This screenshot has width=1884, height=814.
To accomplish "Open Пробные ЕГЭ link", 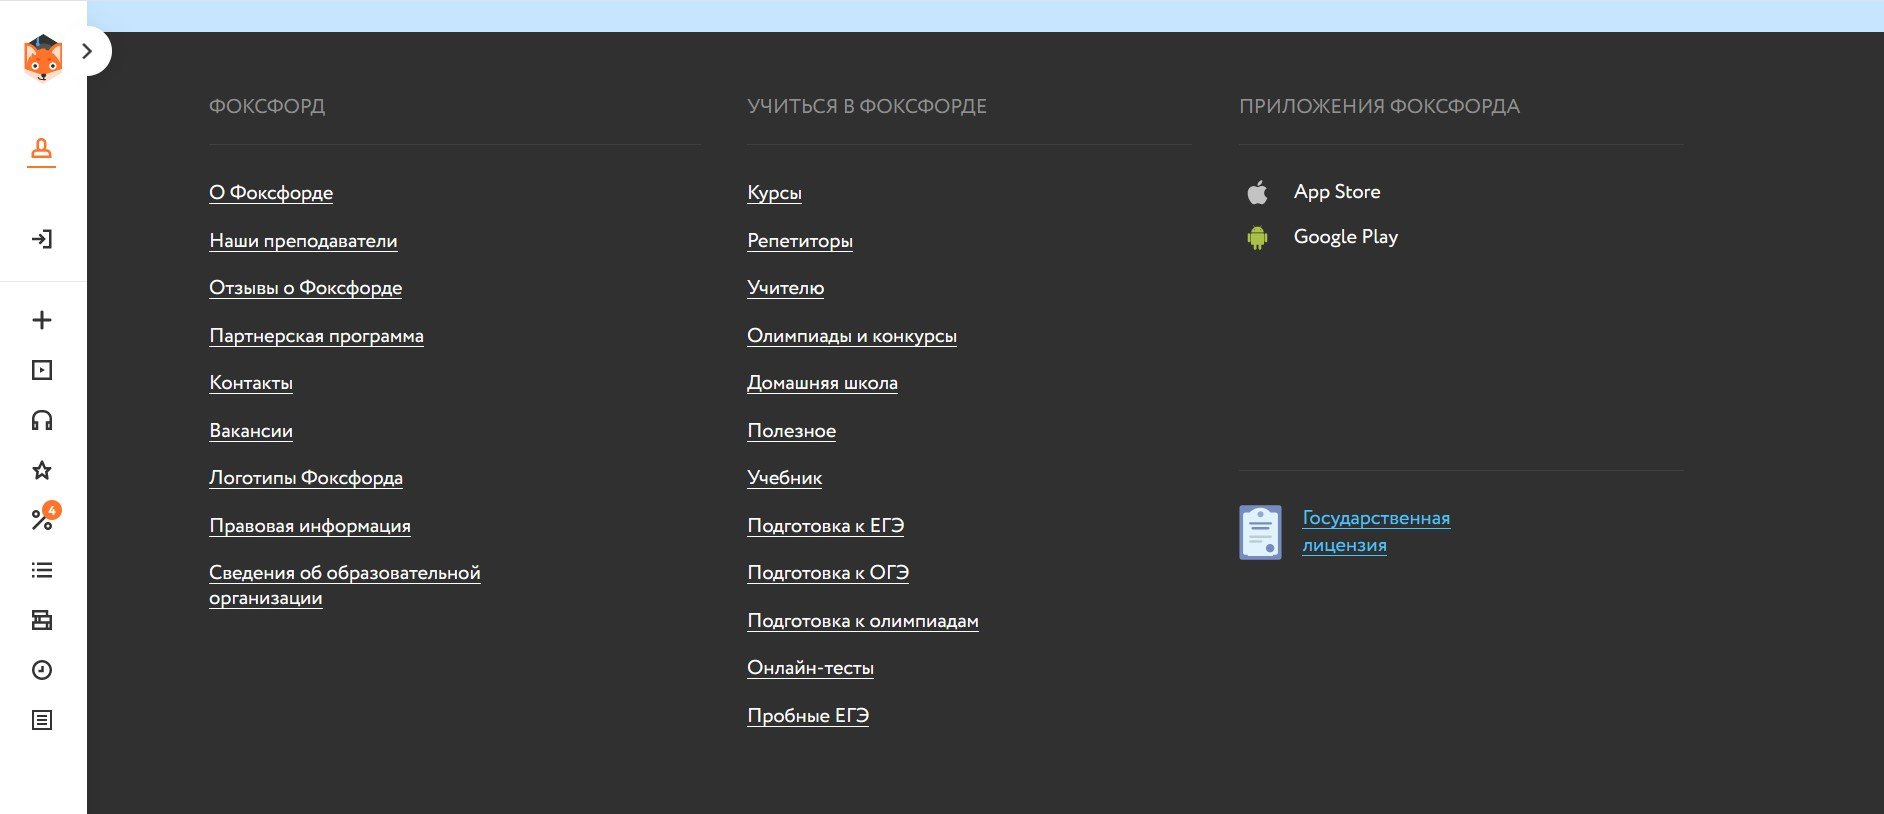I will [808, 716].
